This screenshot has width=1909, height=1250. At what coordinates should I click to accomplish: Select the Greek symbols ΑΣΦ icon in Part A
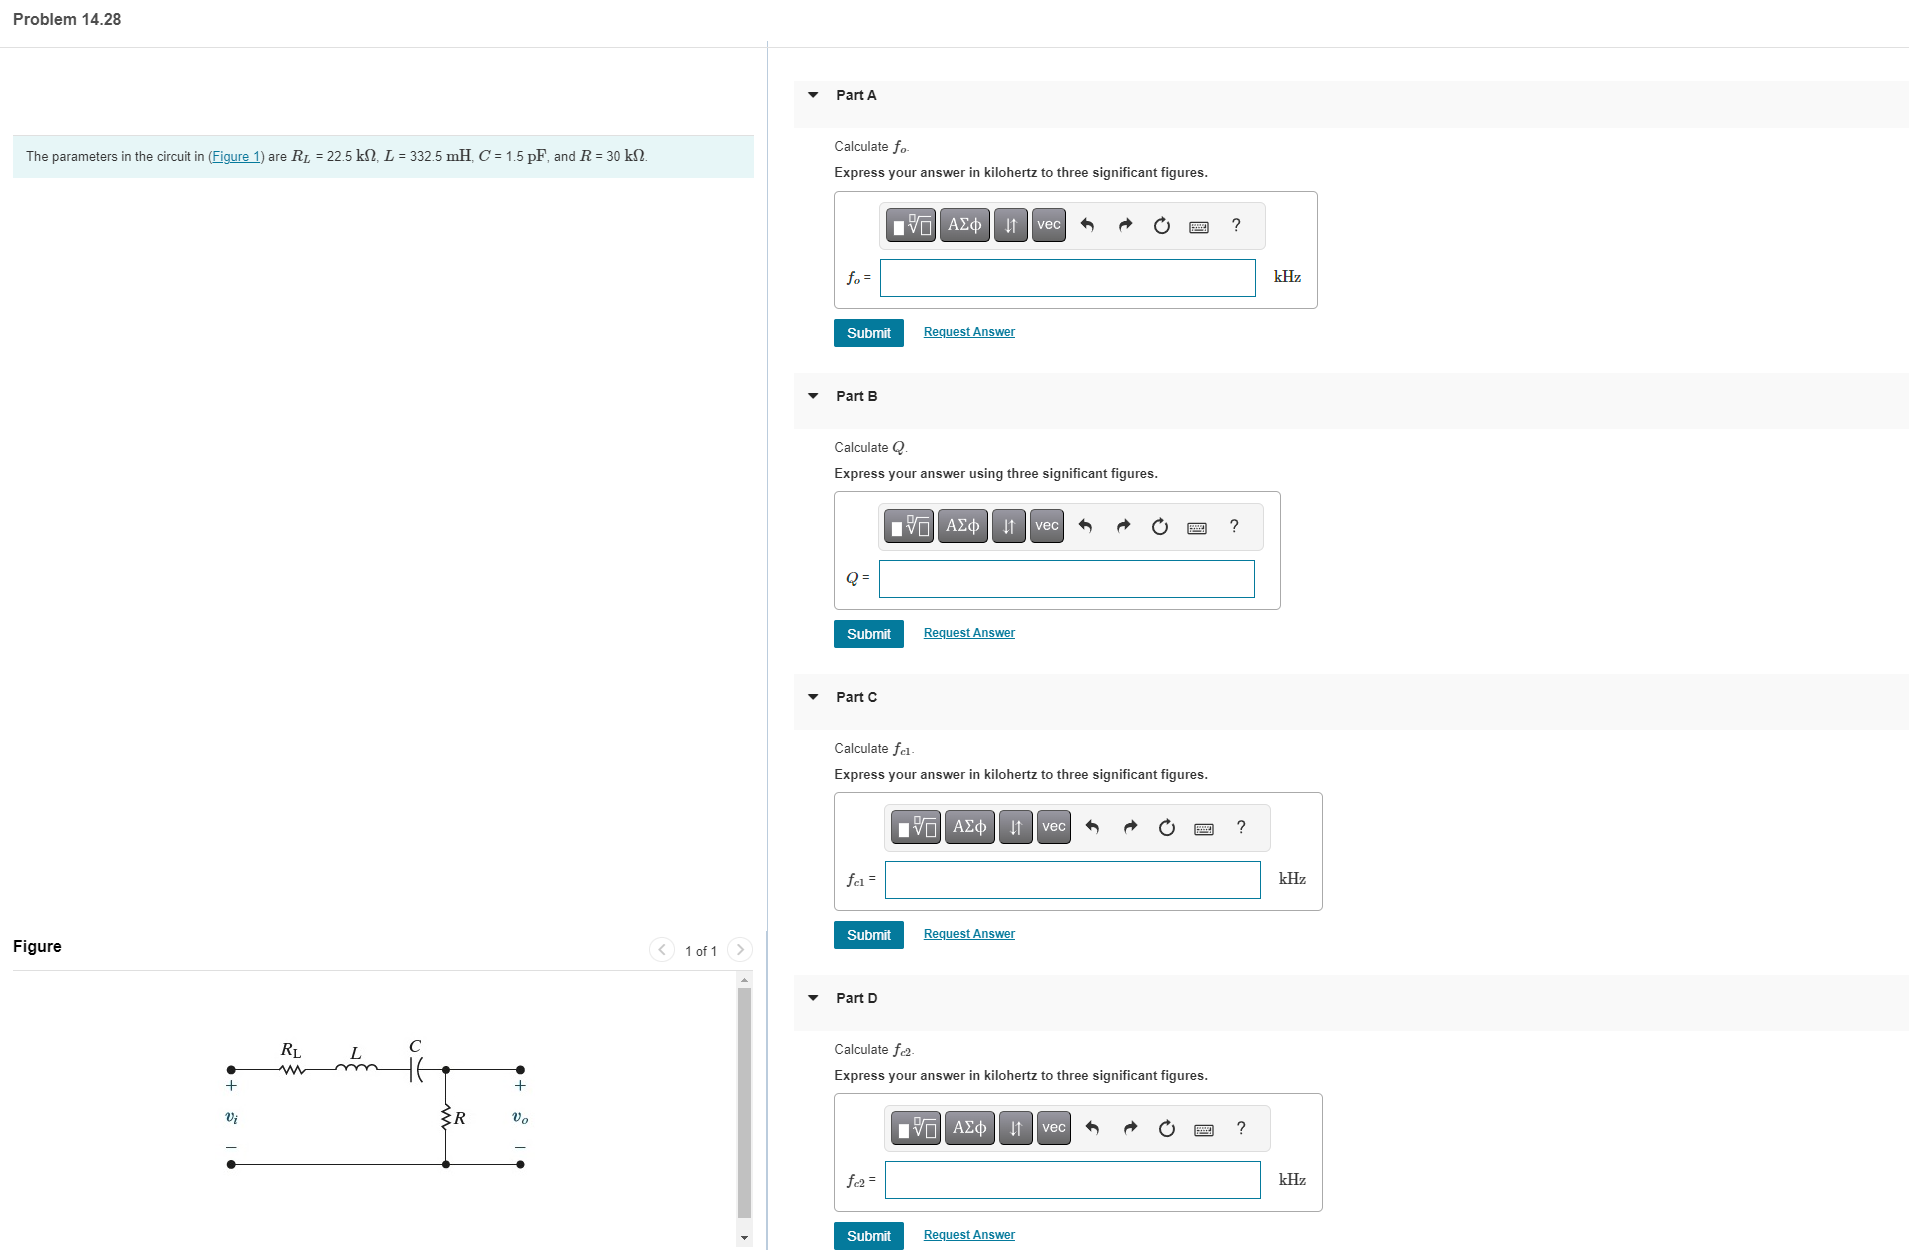click(x=964, y=225)
